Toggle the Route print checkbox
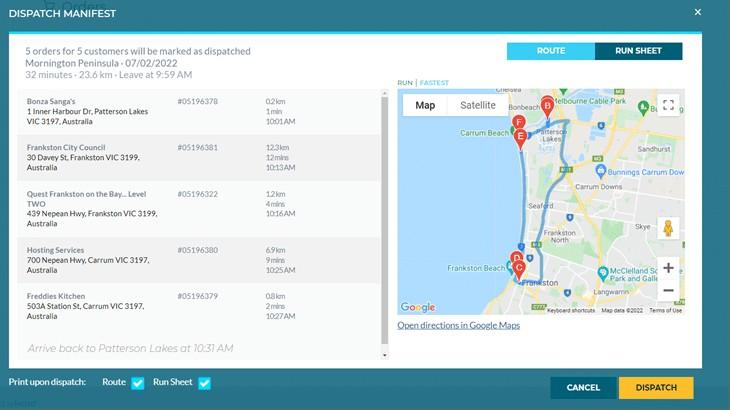The image size is (730, 410). (x=138, y=383)
